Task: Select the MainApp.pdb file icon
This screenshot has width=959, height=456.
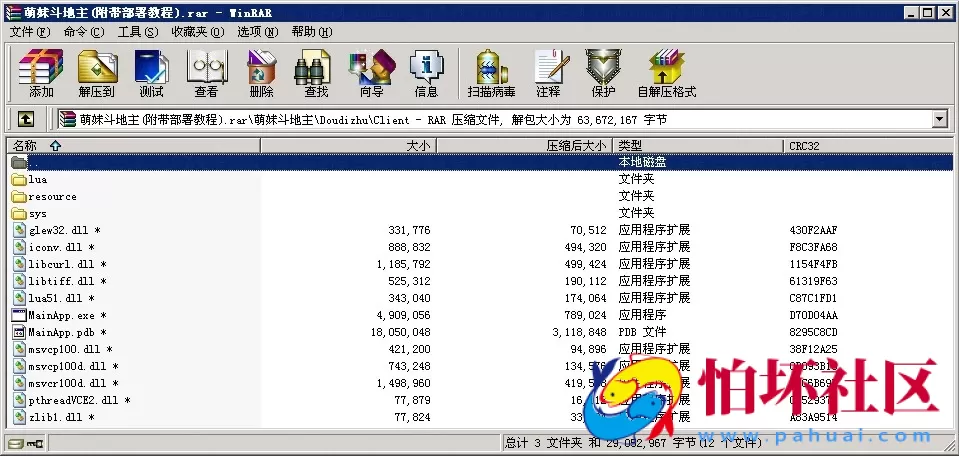Action: 19,333
